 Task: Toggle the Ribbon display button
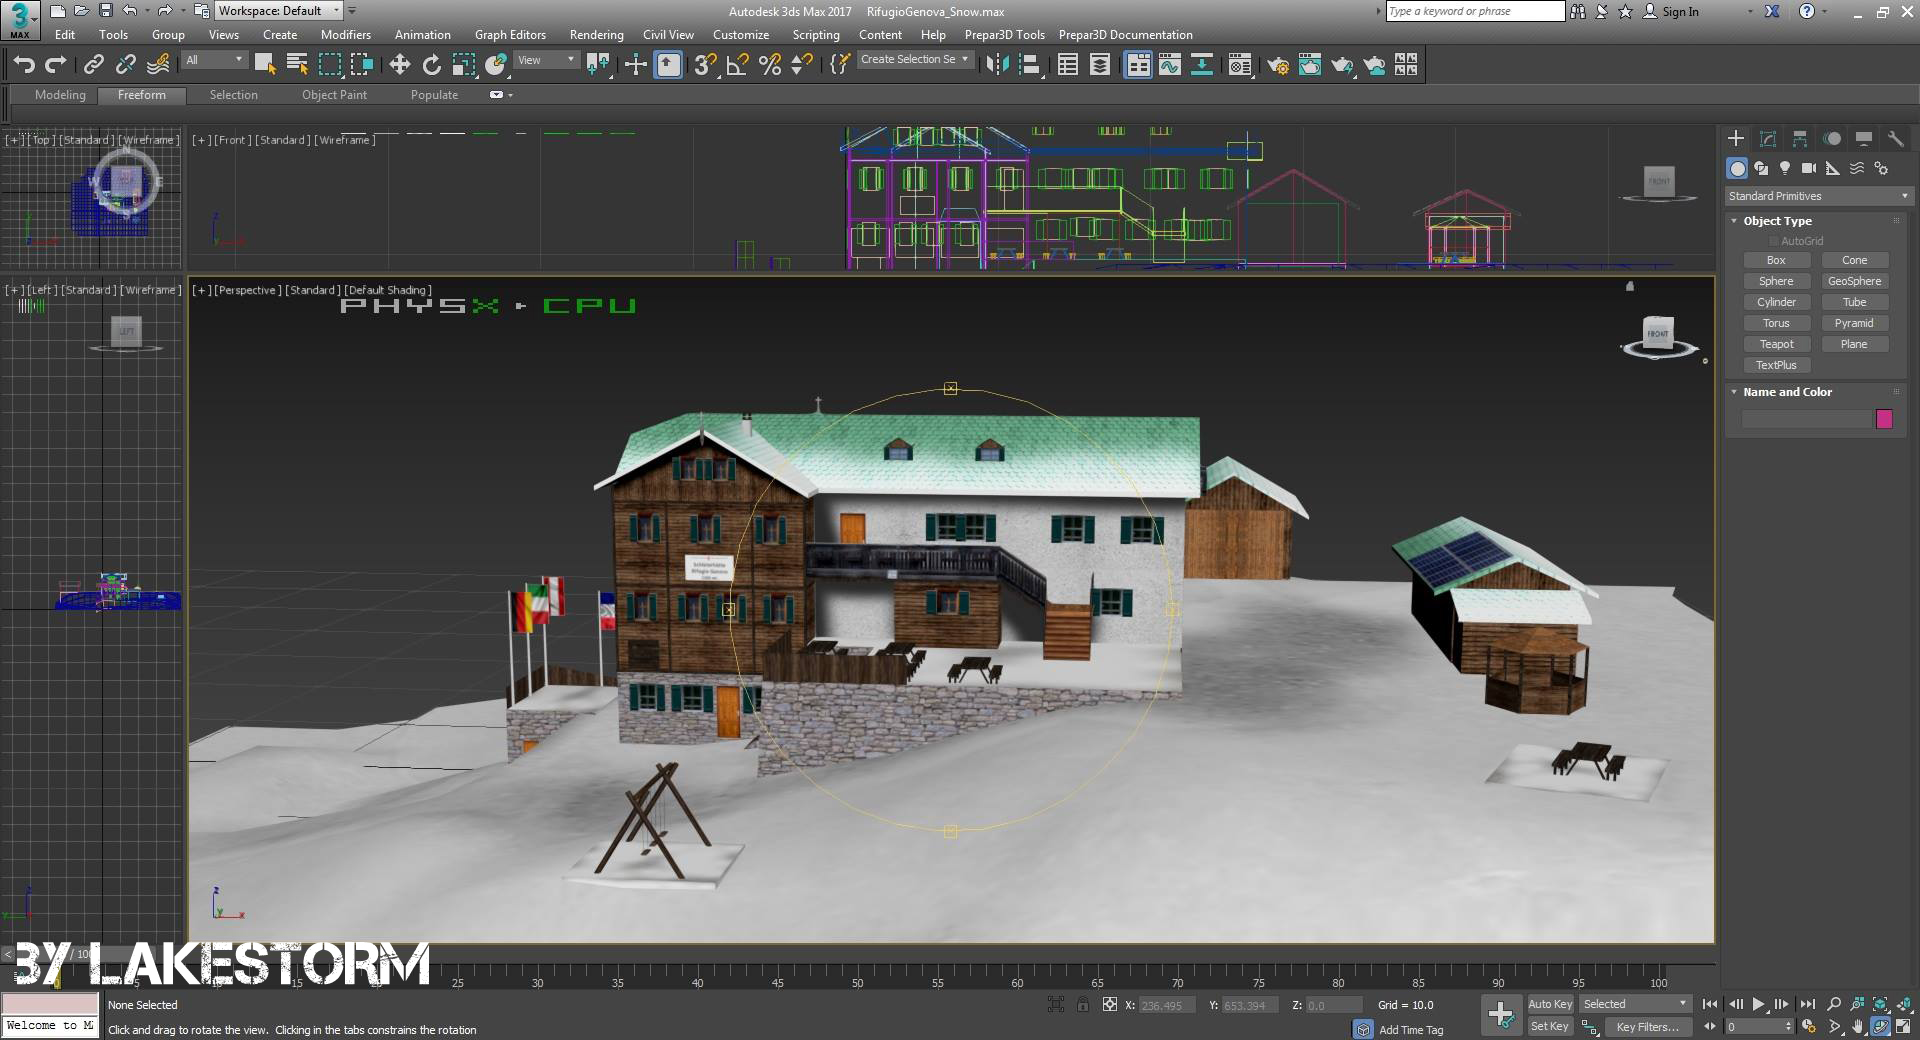point(1138,65)
